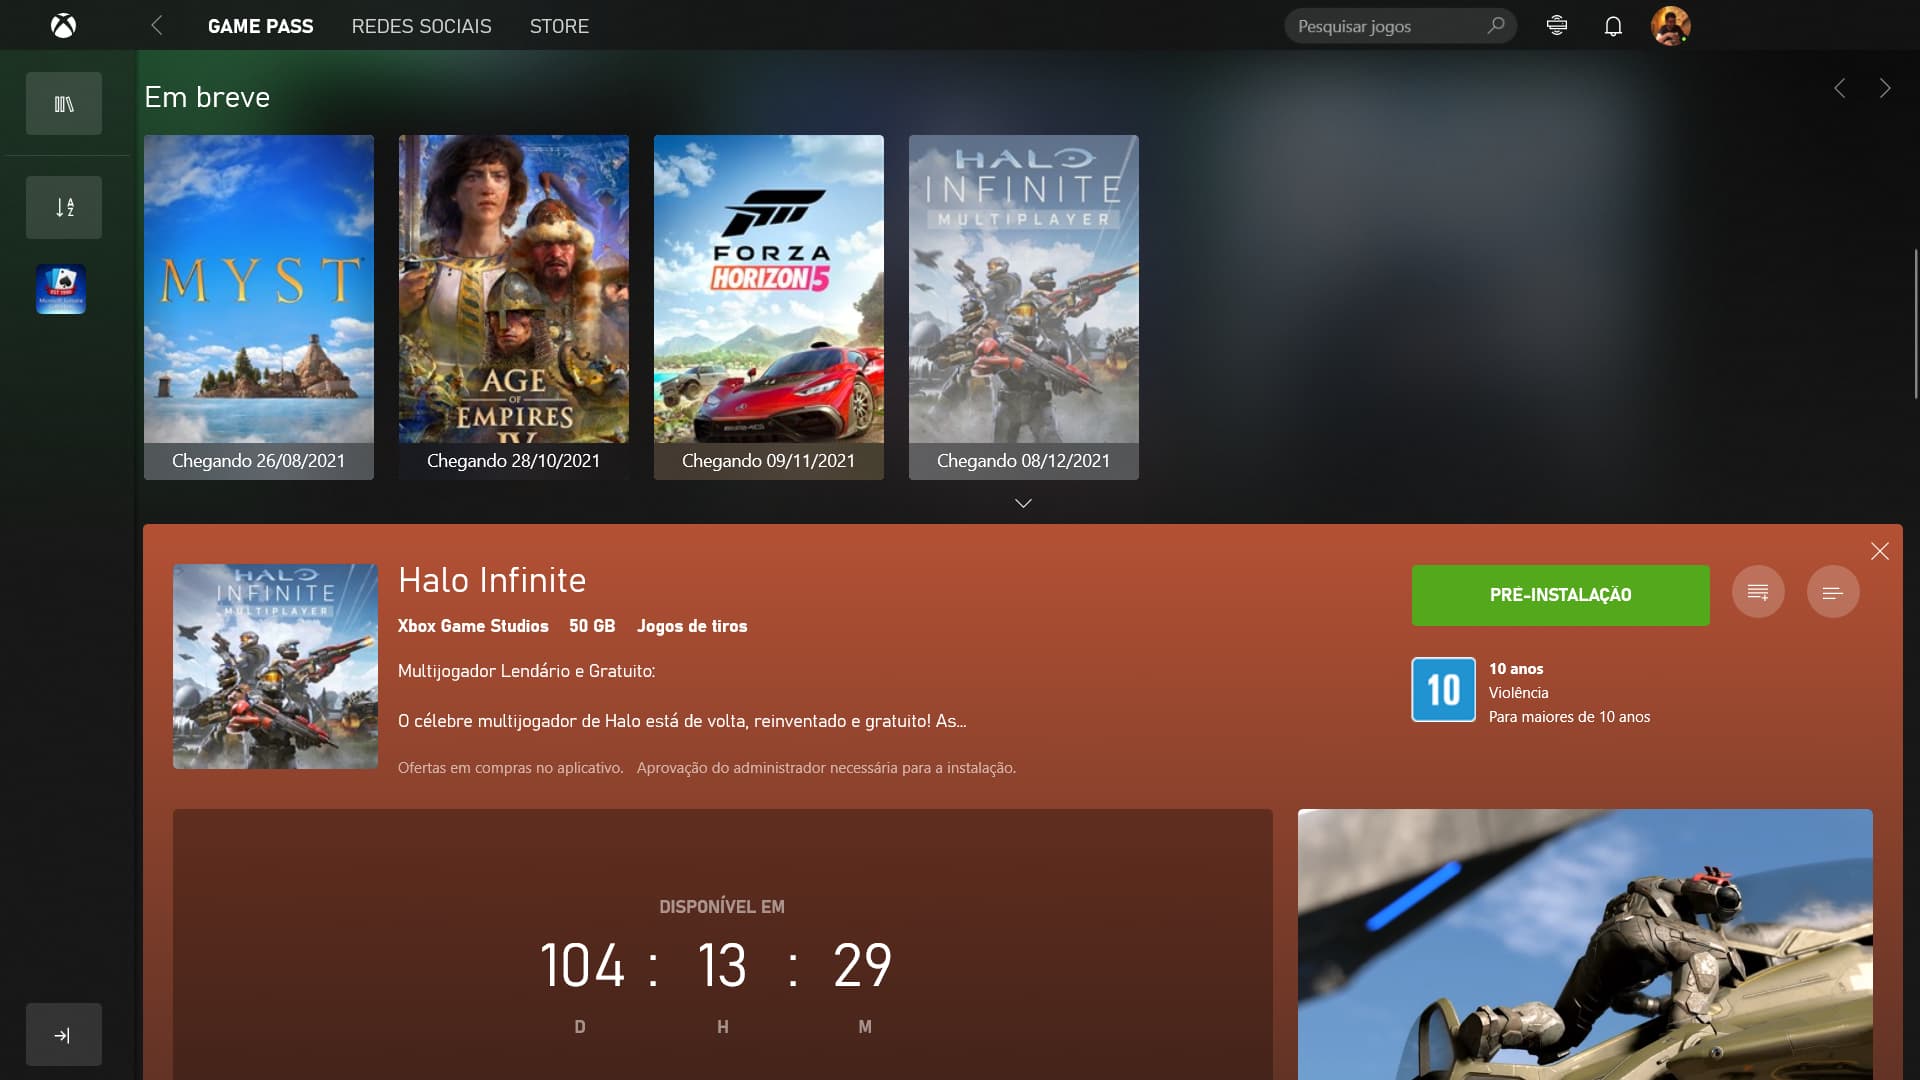Image resolution: width=1920 pixels, height=1080 pixels.
Task: Open Microsoft Solitaire Collection in sidebar
Action: coord(61,289)
